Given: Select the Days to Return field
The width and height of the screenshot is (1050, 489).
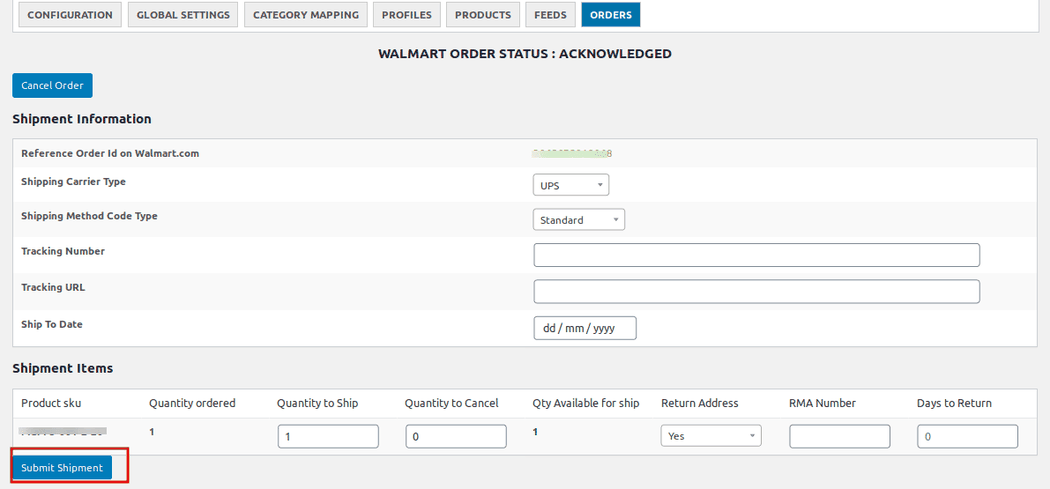Looking at the screenshot, I should pyautogui.click(x=967, y=436).
